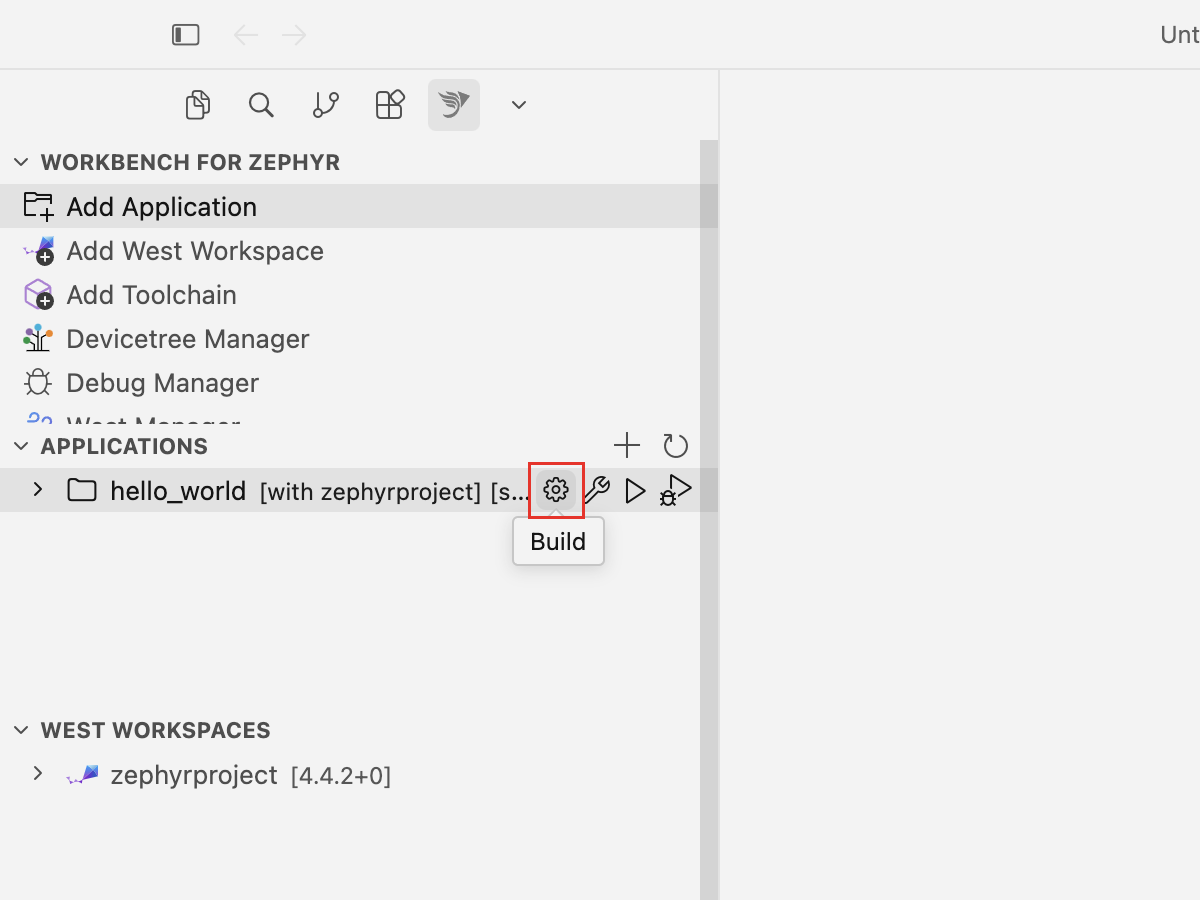1200x900 pixels.
Task: Refresh the Applications list
Action: pyautogui.click(x=676, y=446)
